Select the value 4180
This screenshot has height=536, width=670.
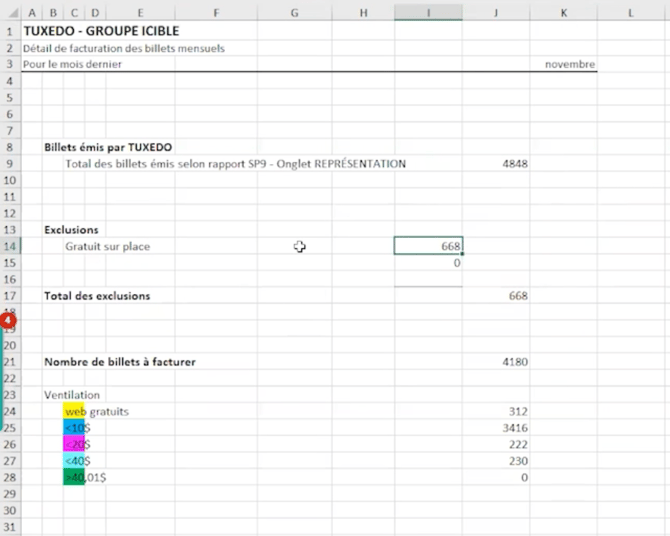pyautogui.click(x=515, y=362)
